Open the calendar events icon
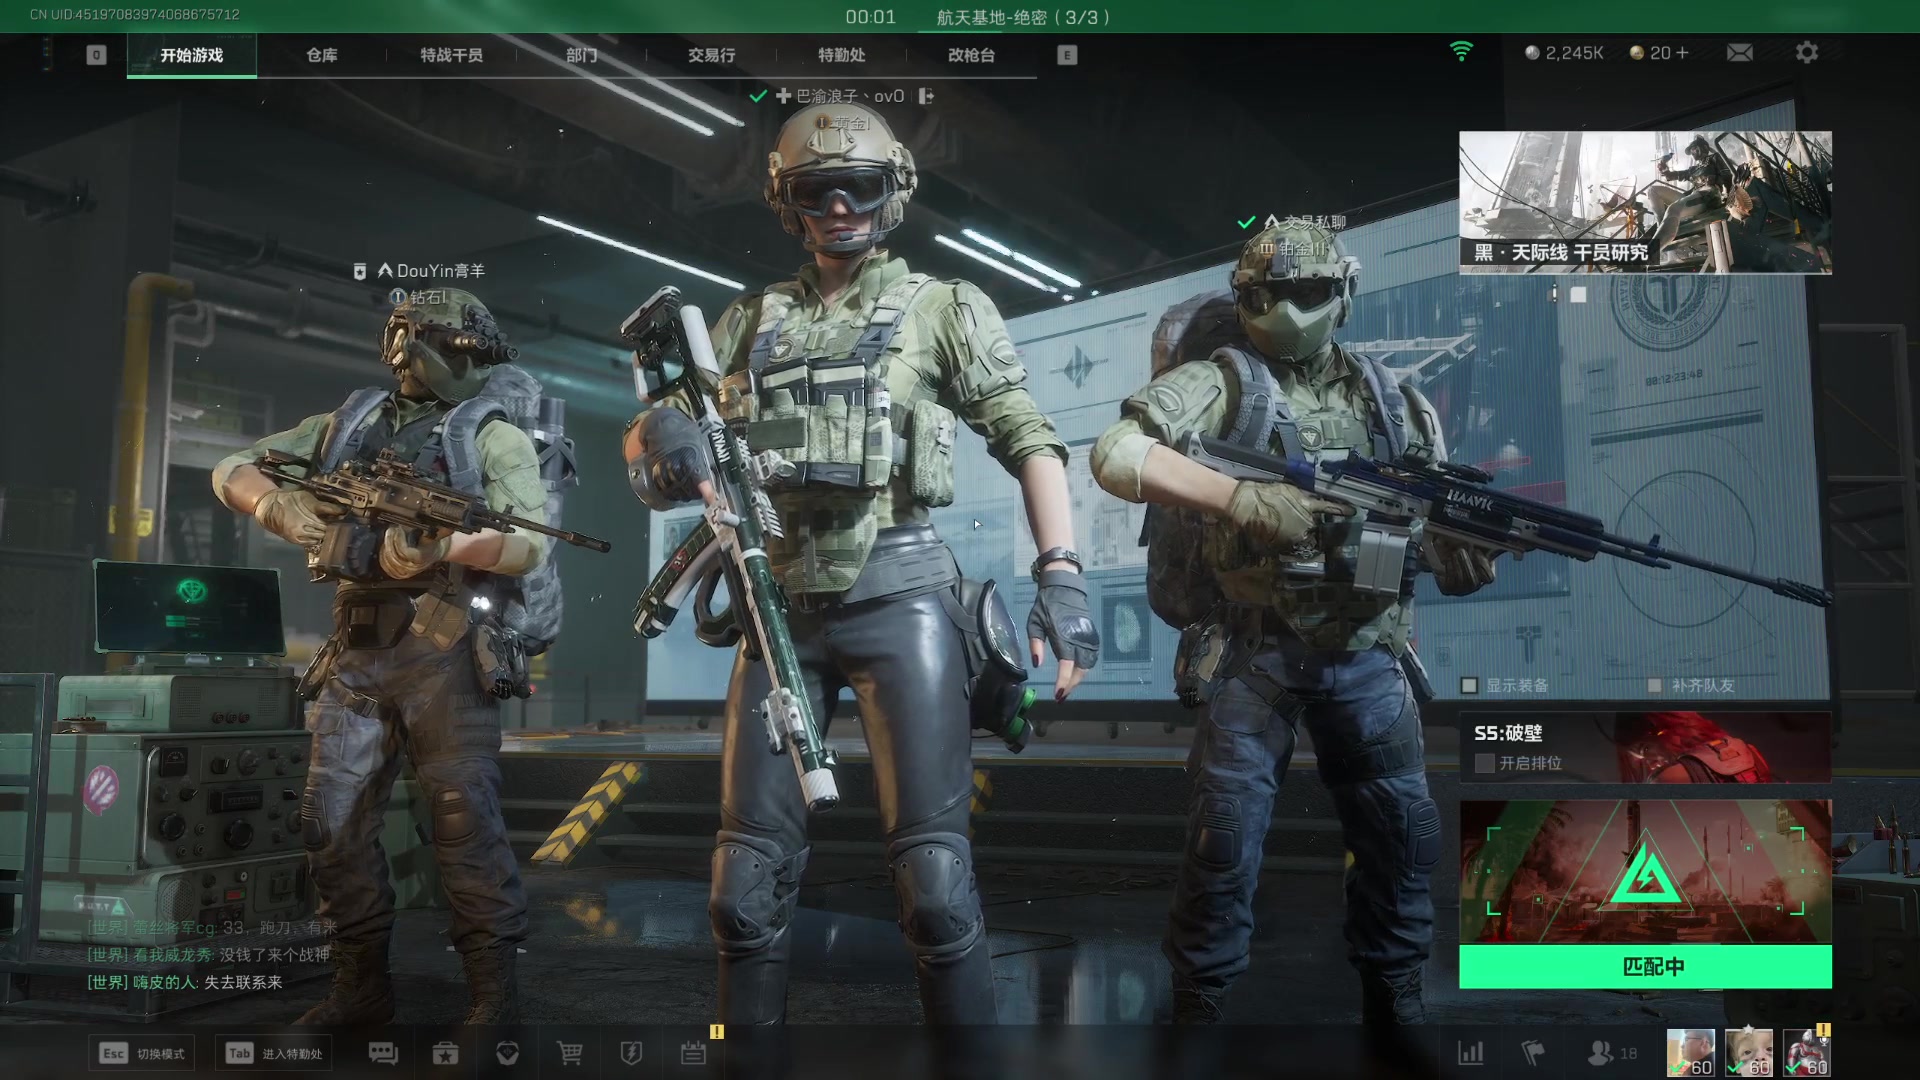Viewport: 1920px width, 1080px height. click(x=694, y=1053)
